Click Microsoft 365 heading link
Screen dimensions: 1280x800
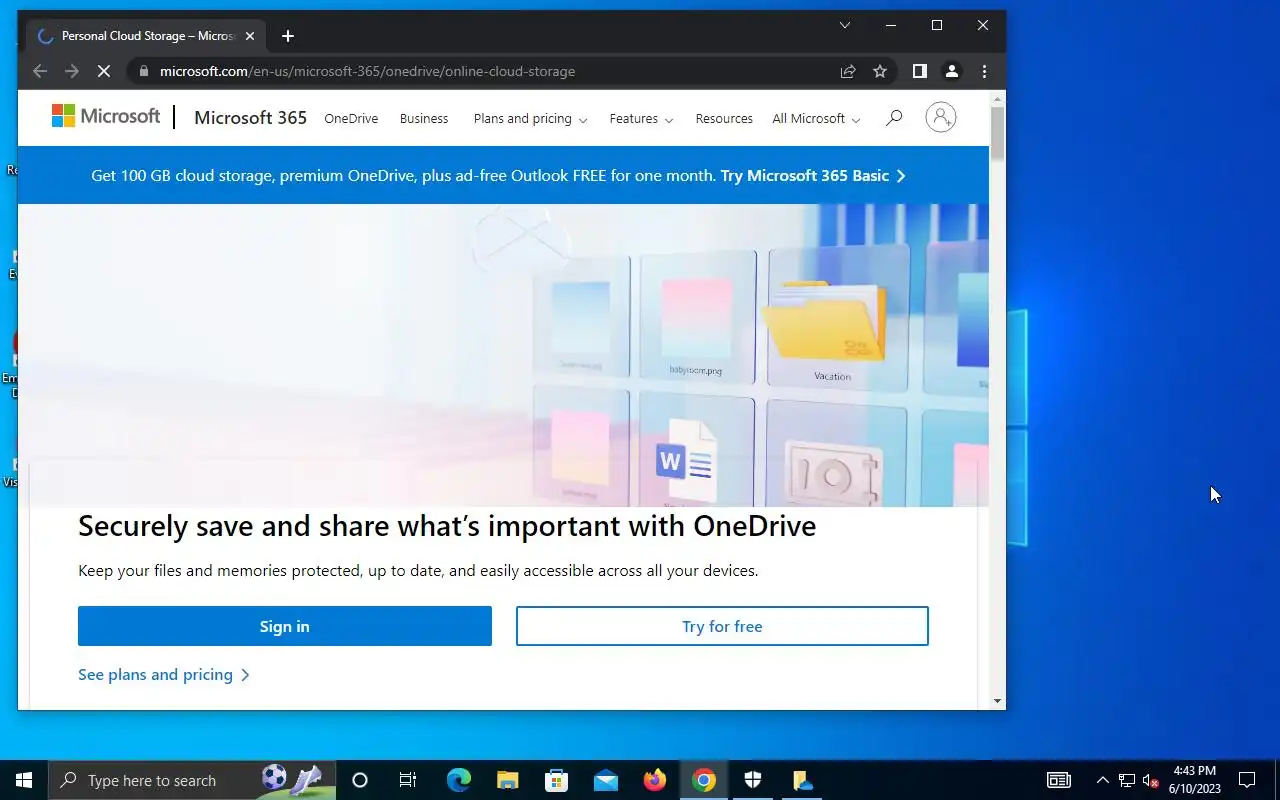click(x=250, y=117)
